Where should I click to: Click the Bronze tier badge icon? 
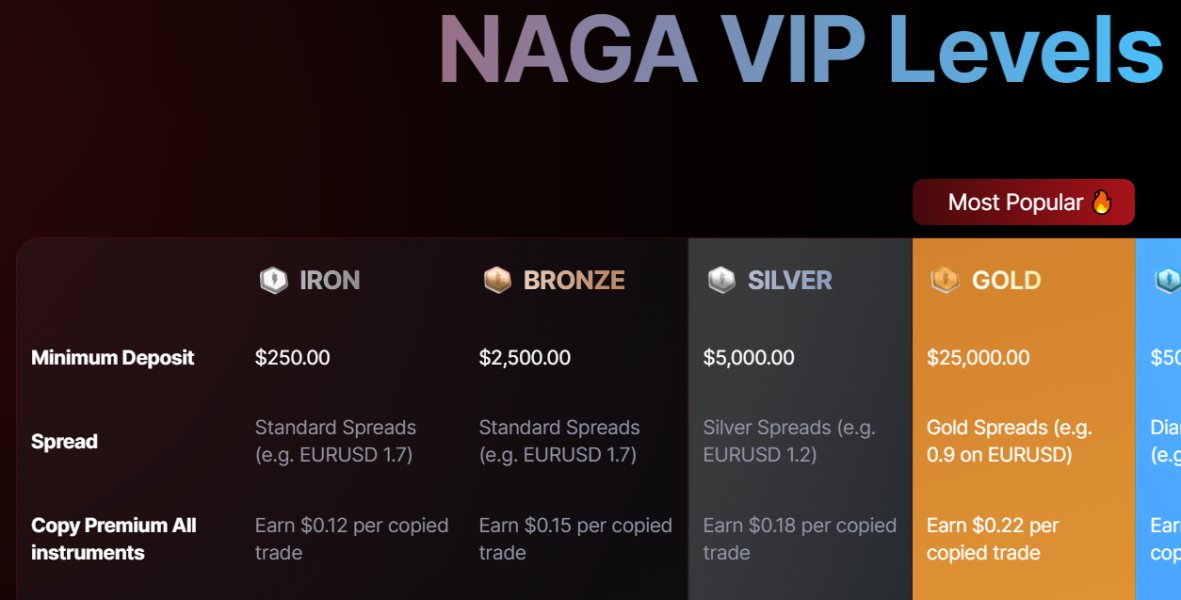pos(497,280)
